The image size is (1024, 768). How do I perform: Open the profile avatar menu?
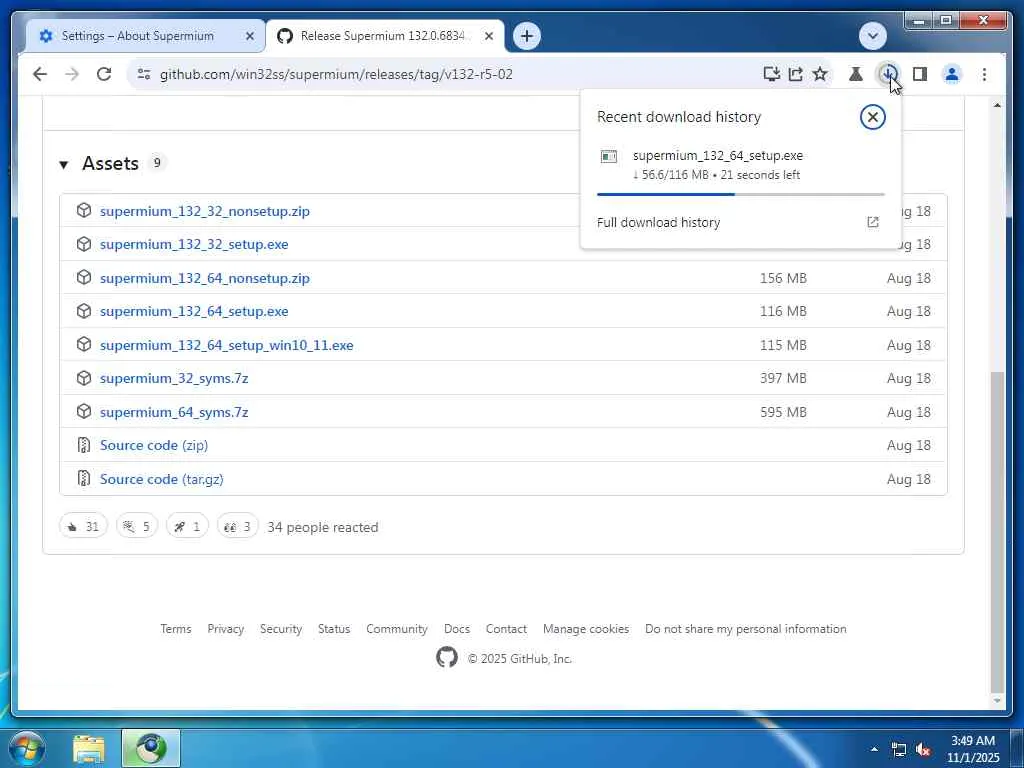point(952,74)
